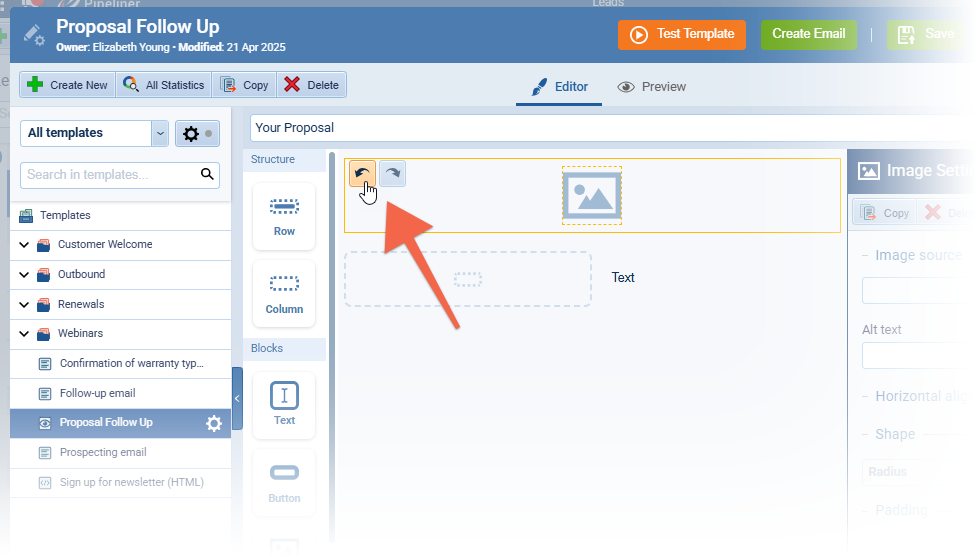Expand the Renewals folder
Screen dimensions: 977x556
click(24, 304)
